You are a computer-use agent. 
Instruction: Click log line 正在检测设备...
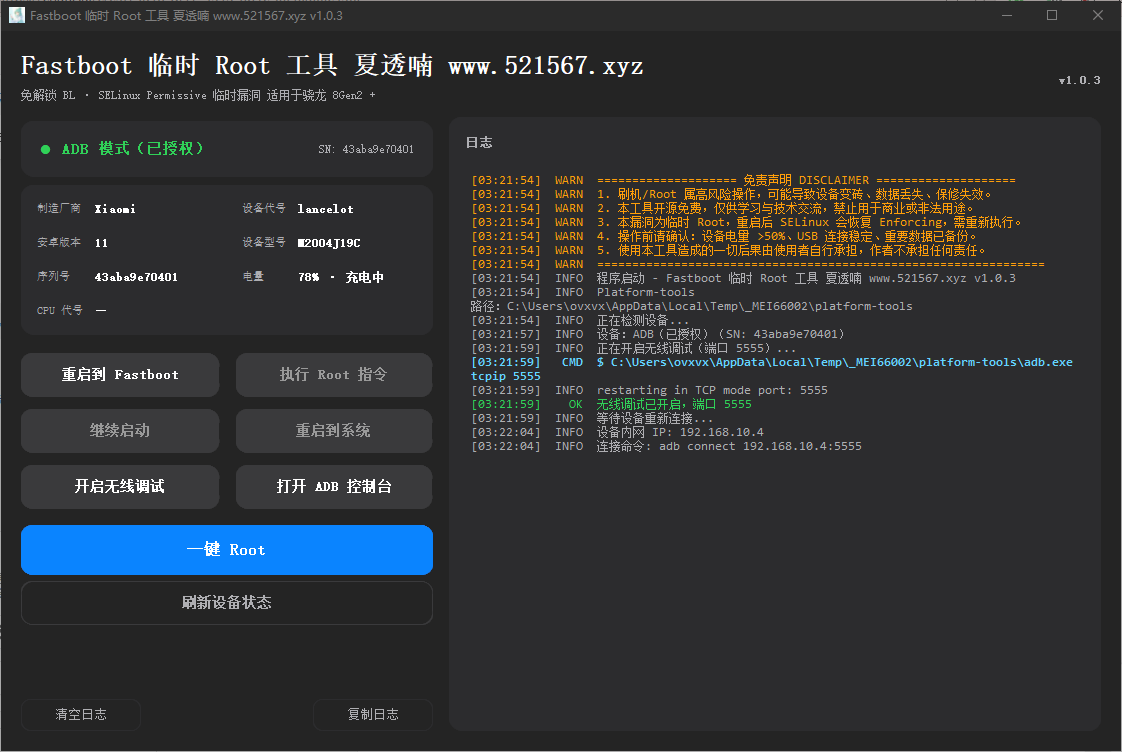click(580, 320)
